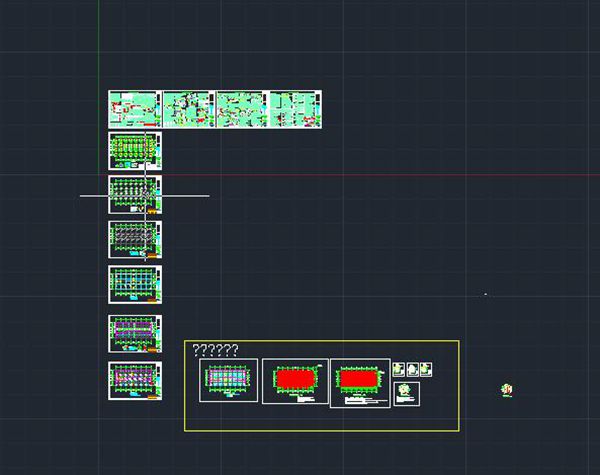Viewport: 600px width, 475px height.
Task: Click the bottom sheet in the left column
Action: pyautogui.click(x=135, y=382)
